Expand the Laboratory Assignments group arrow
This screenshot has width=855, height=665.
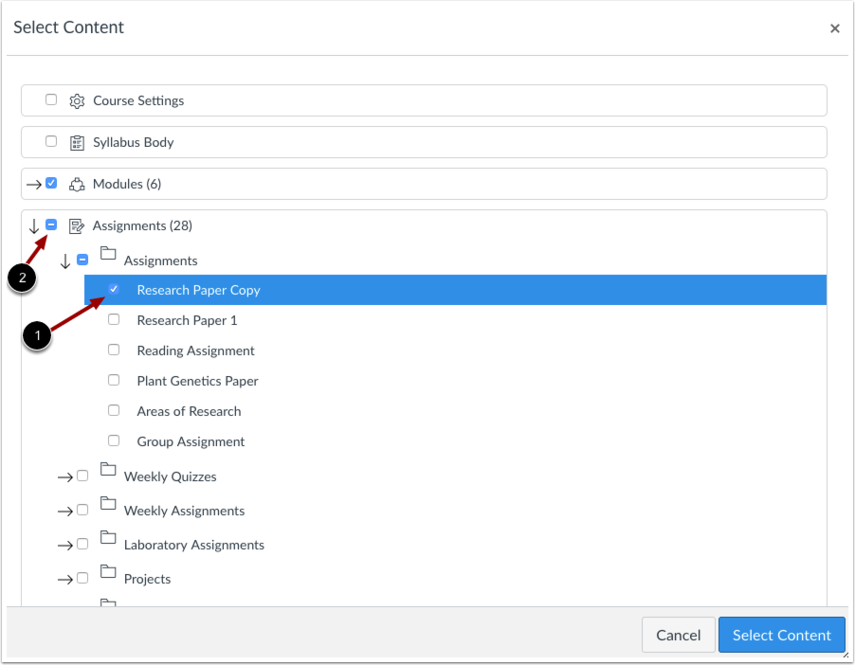pos(65,546)
